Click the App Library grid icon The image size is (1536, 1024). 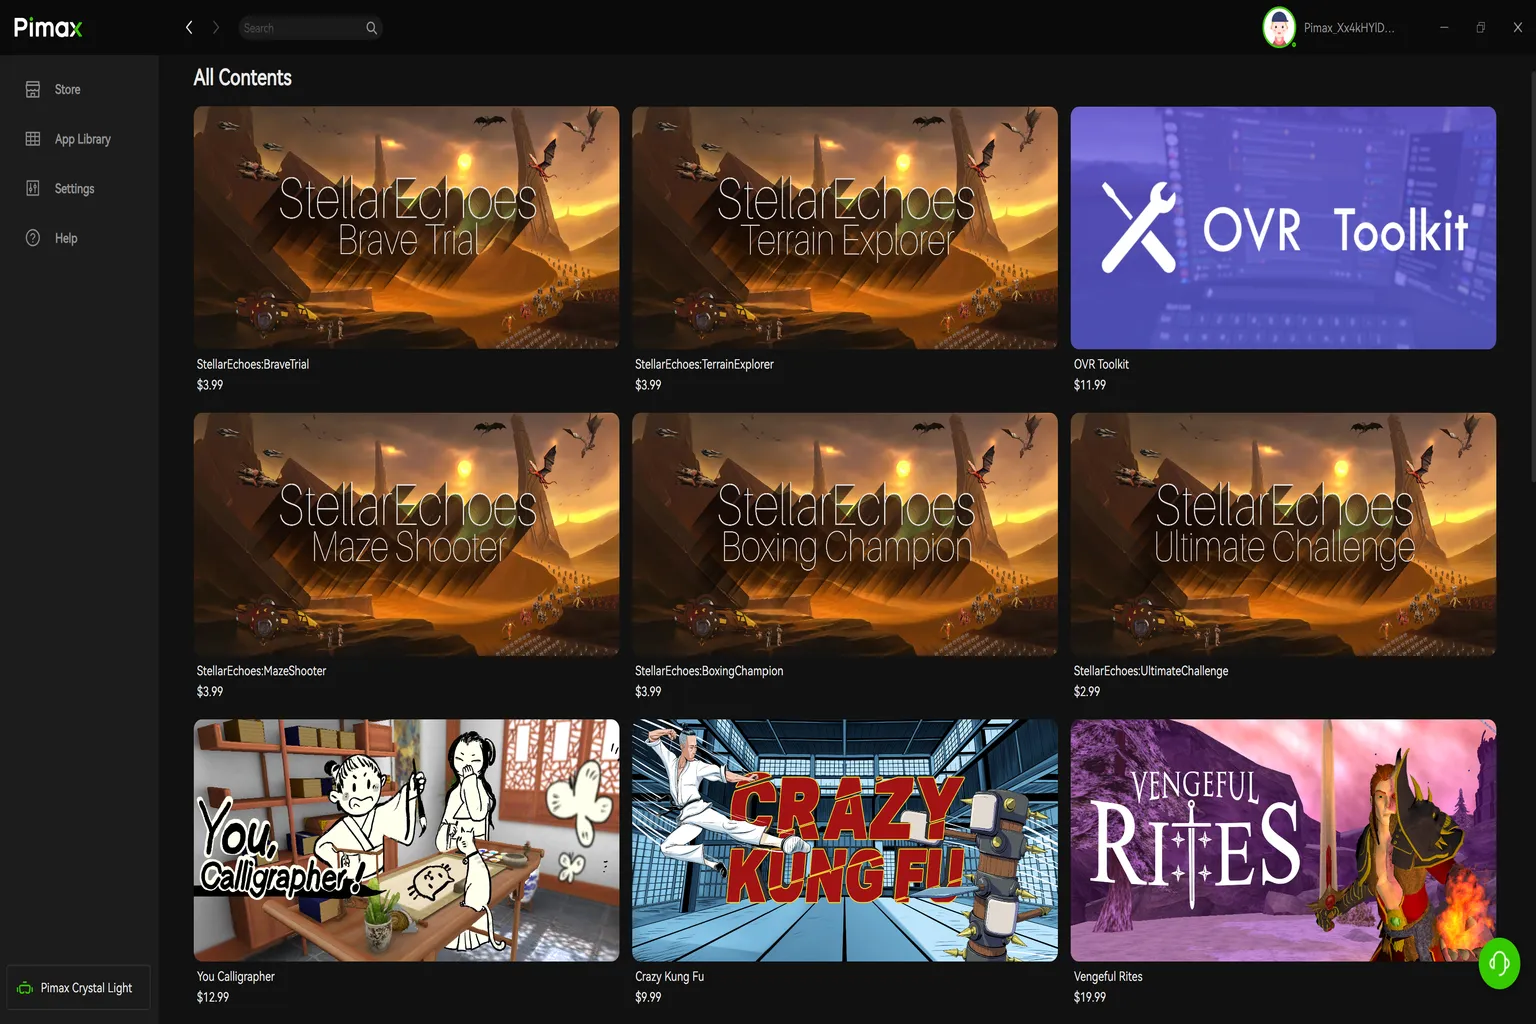tap(33, 139)
